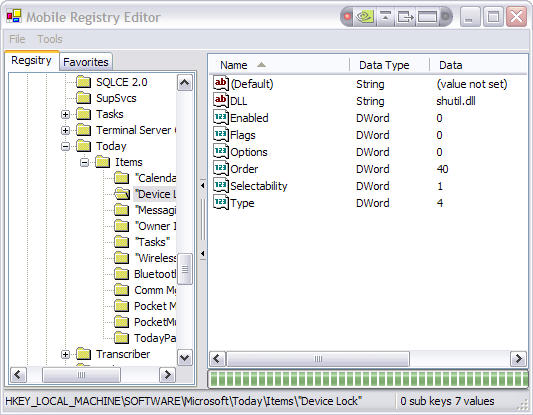The width and height of the screenshot is (533, 415).
Task: Expand the Transcriber key
Action: click(x=65, y=355)
